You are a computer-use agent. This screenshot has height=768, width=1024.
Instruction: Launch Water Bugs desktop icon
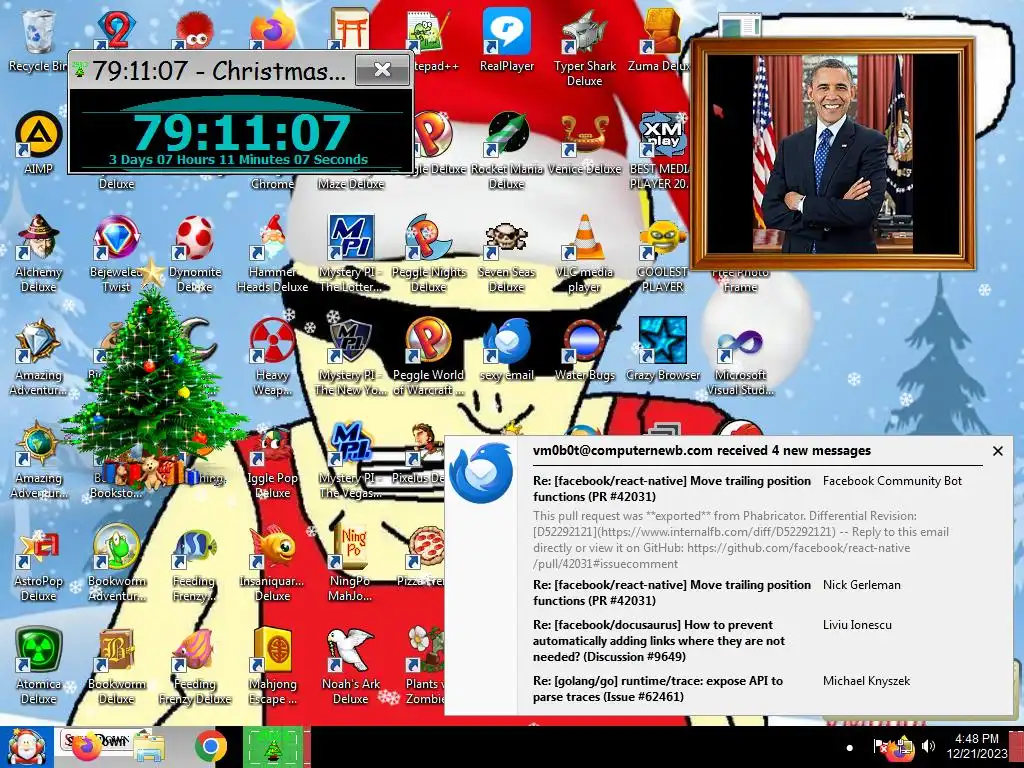[584, 350]
